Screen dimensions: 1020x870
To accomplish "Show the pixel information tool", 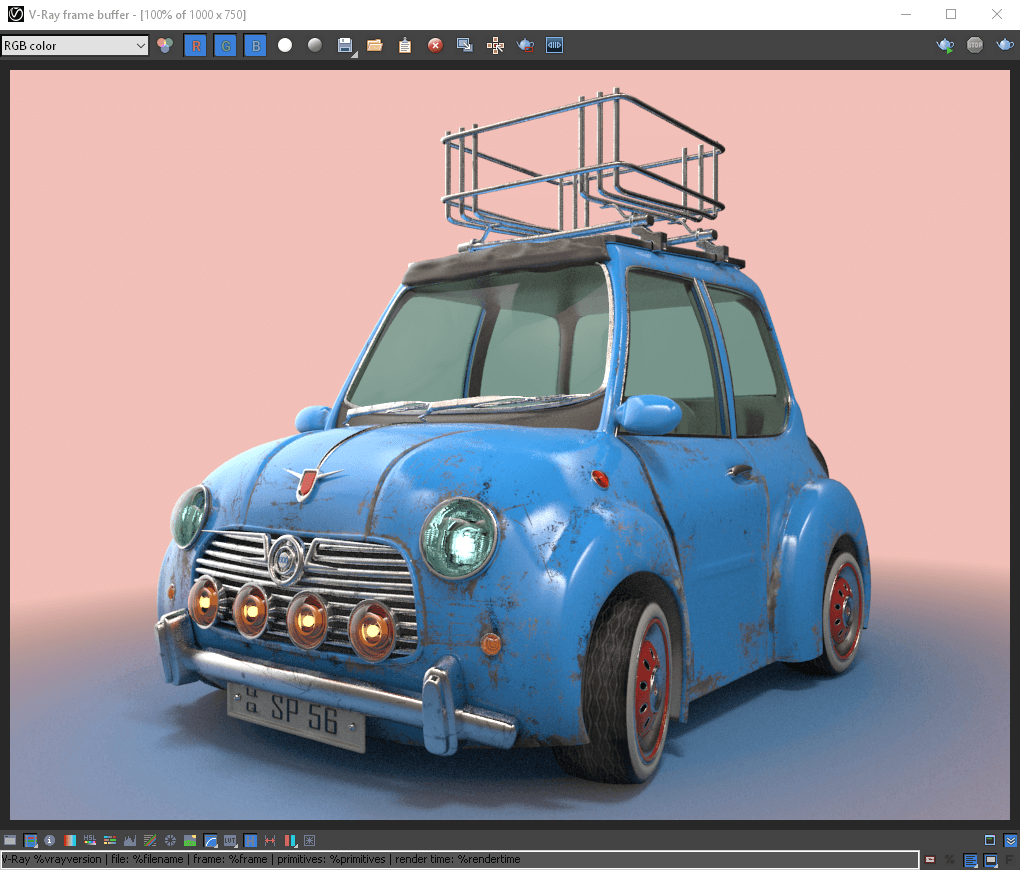I will click(x=49, y=840).
